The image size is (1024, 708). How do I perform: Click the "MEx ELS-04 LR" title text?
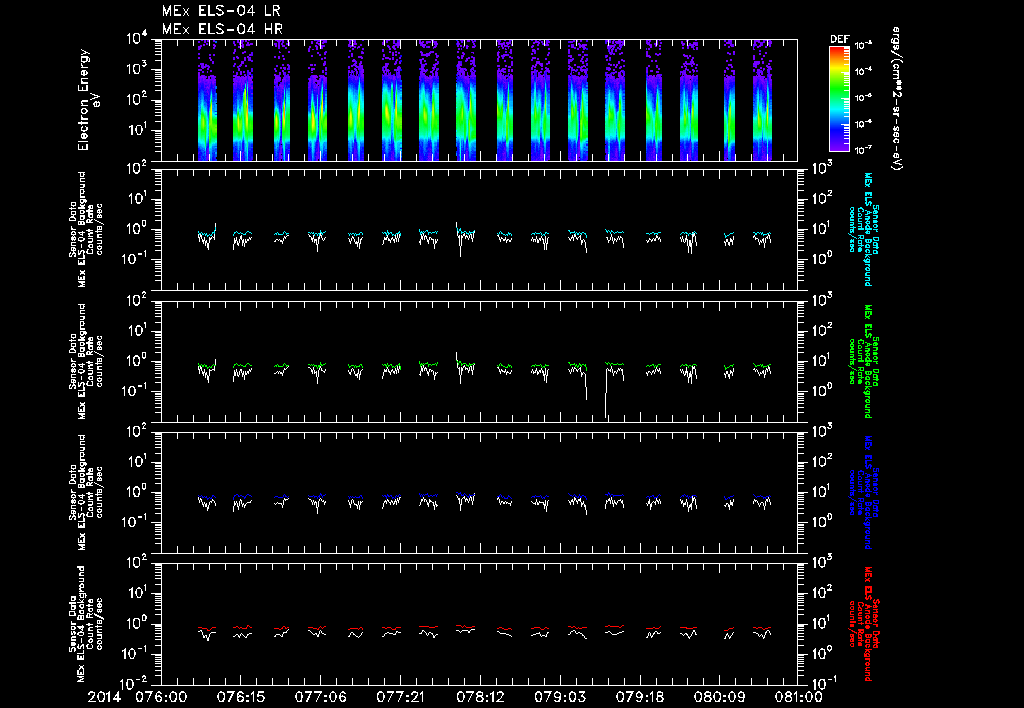pos(221,11)
